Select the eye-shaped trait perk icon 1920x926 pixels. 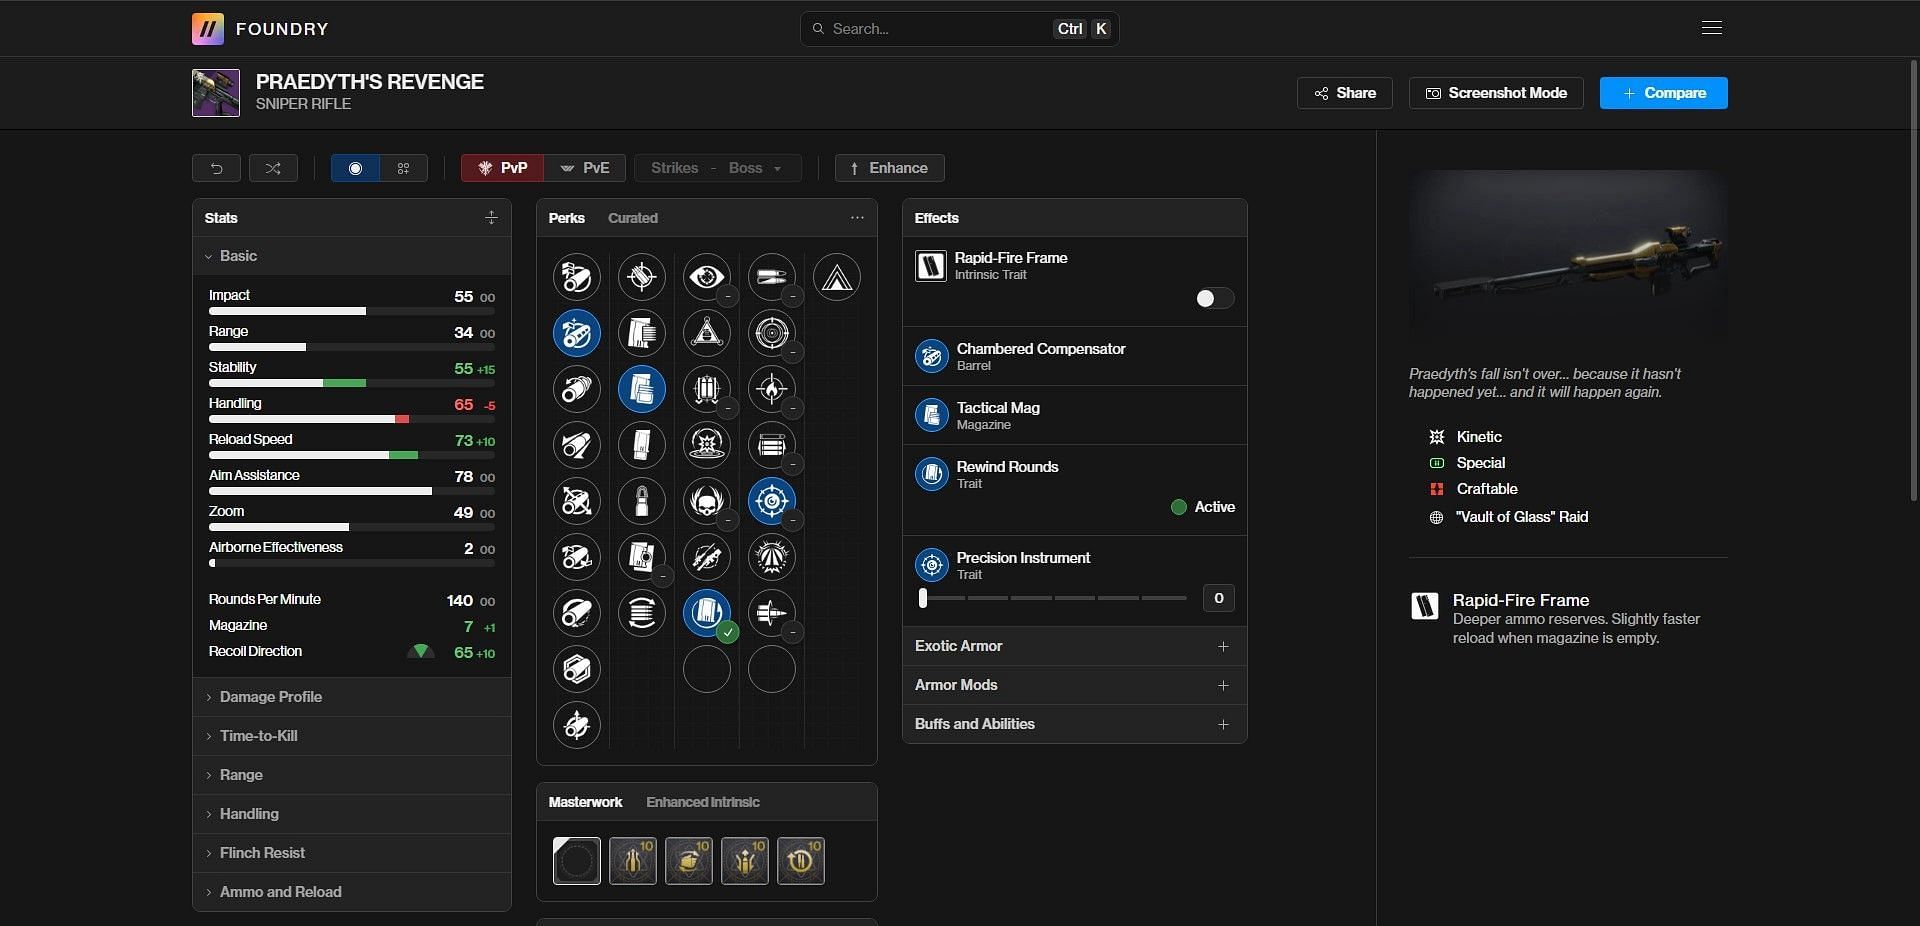click(x=707, y=277)
